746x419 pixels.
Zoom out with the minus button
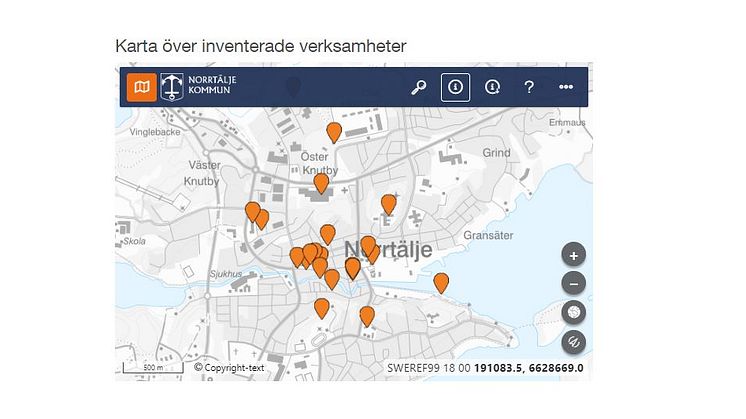(574, 284)
